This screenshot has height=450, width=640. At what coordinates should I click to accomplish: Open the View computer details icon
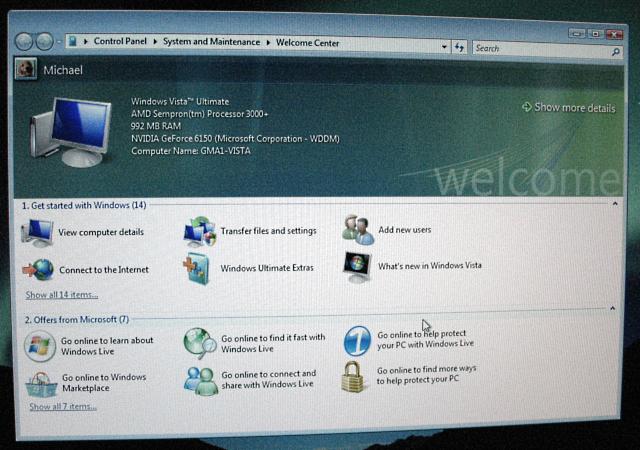click(x=38, y=232)
